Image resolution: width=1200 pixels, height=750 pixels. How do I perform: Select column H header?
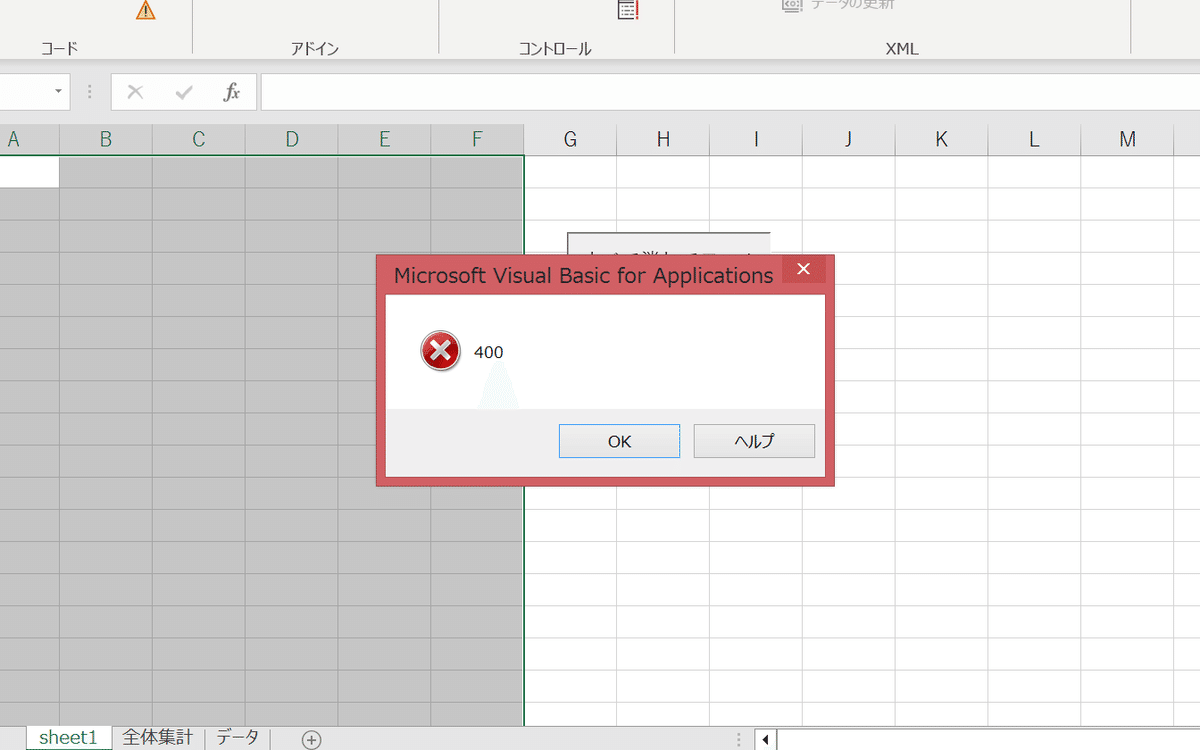(663, 140)
